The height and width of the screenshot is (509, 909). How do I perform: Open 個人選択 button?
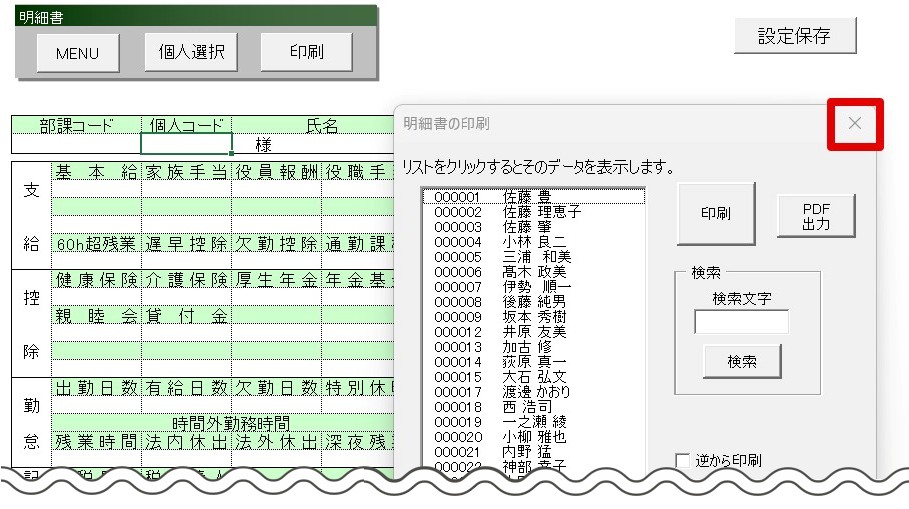tap(191, 52)
